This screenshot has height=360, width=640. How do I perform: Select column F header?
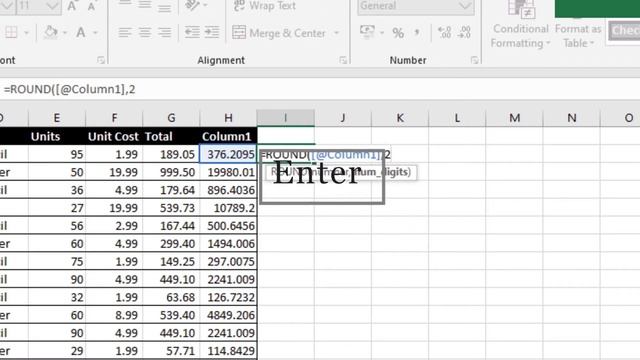click(x=114, y=118)
